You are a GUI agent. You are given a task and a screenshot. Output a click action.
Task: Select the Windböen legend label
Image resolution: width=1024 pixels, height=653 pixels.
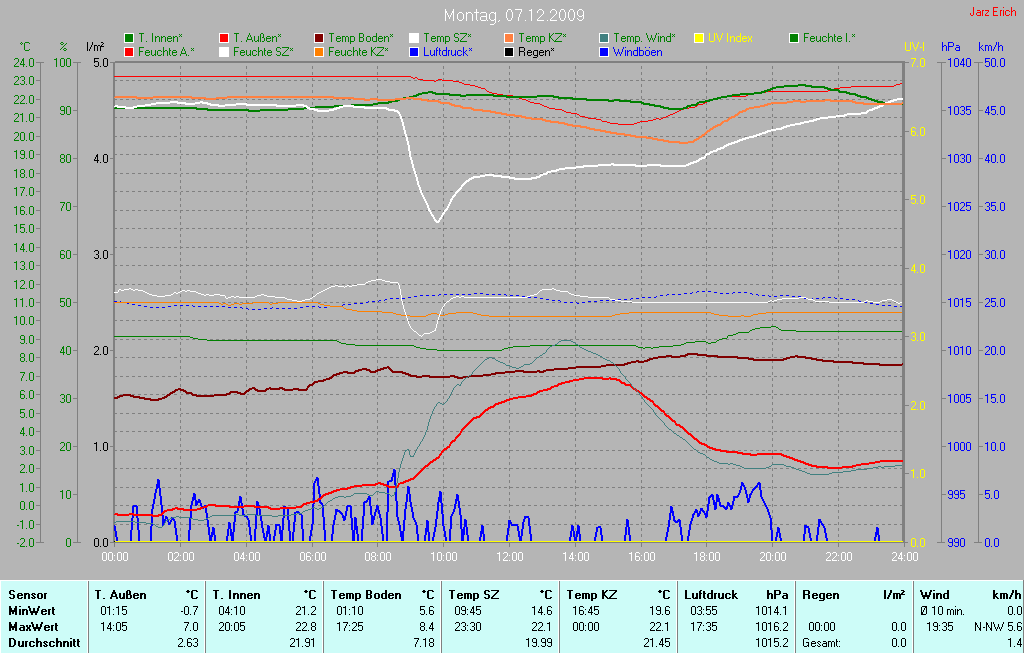point(637,52)
